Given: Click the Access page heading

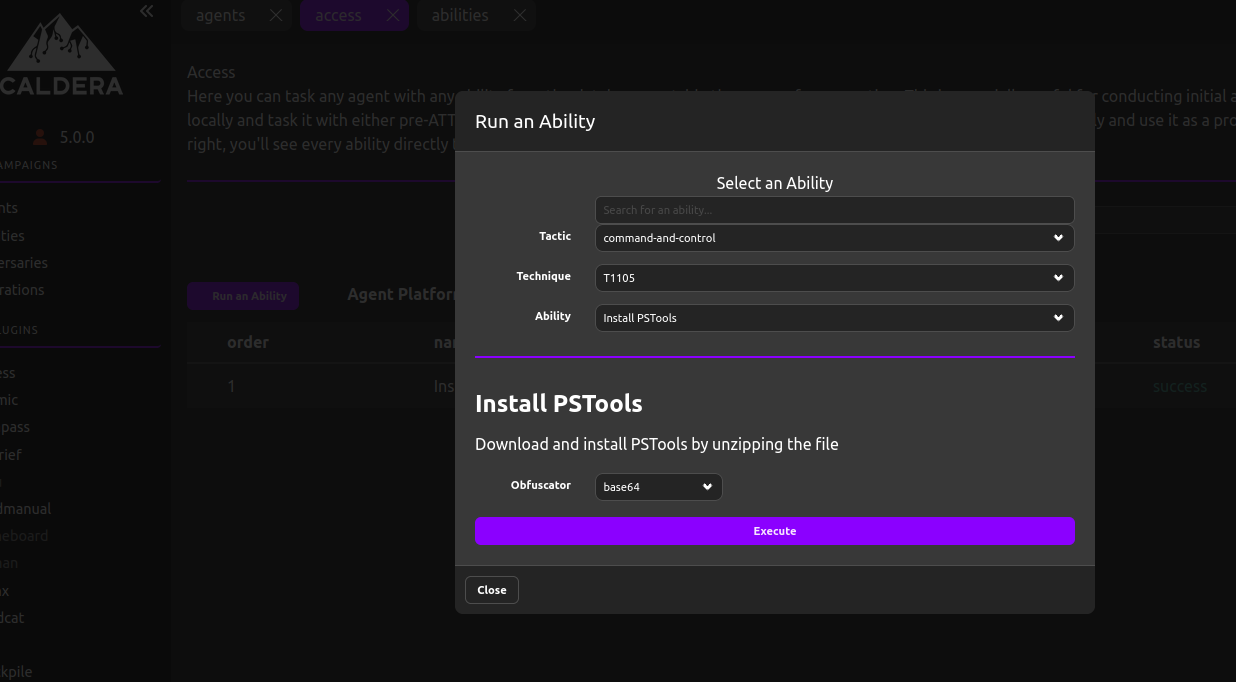Looking at the screenshot, I should click(211, 72).
